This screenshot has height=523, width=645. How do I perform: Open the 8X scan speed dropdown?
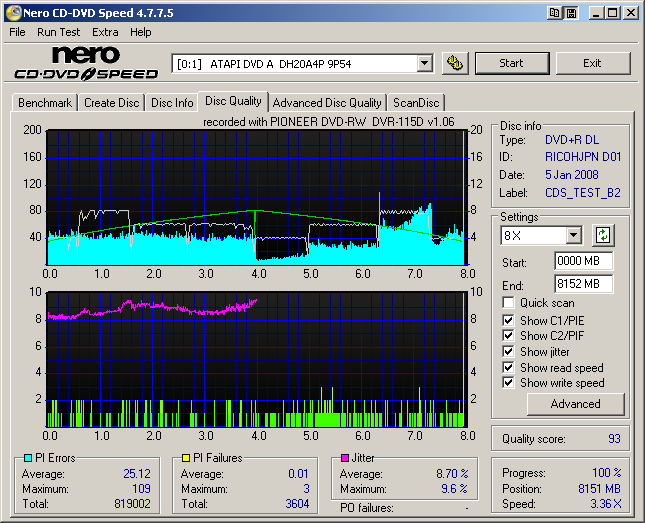(x=573, y=236)
